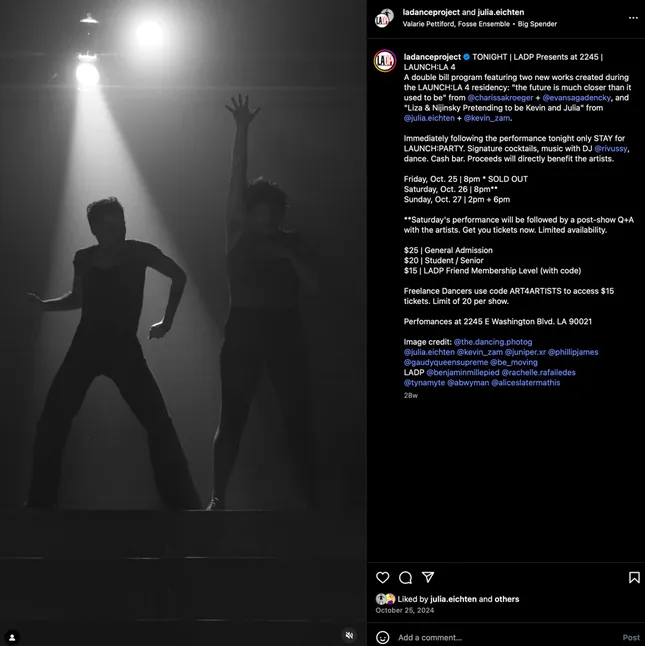Open @tynamyte profile mention
The width and height of the screenshot is (645, 646).
point(424,383)
